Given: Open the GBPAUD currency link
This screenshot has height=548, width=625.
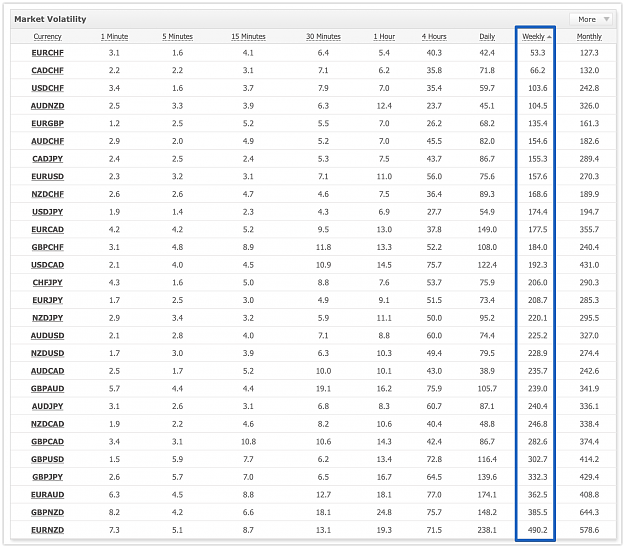Looking at the screenshot, I should point(47,389).
